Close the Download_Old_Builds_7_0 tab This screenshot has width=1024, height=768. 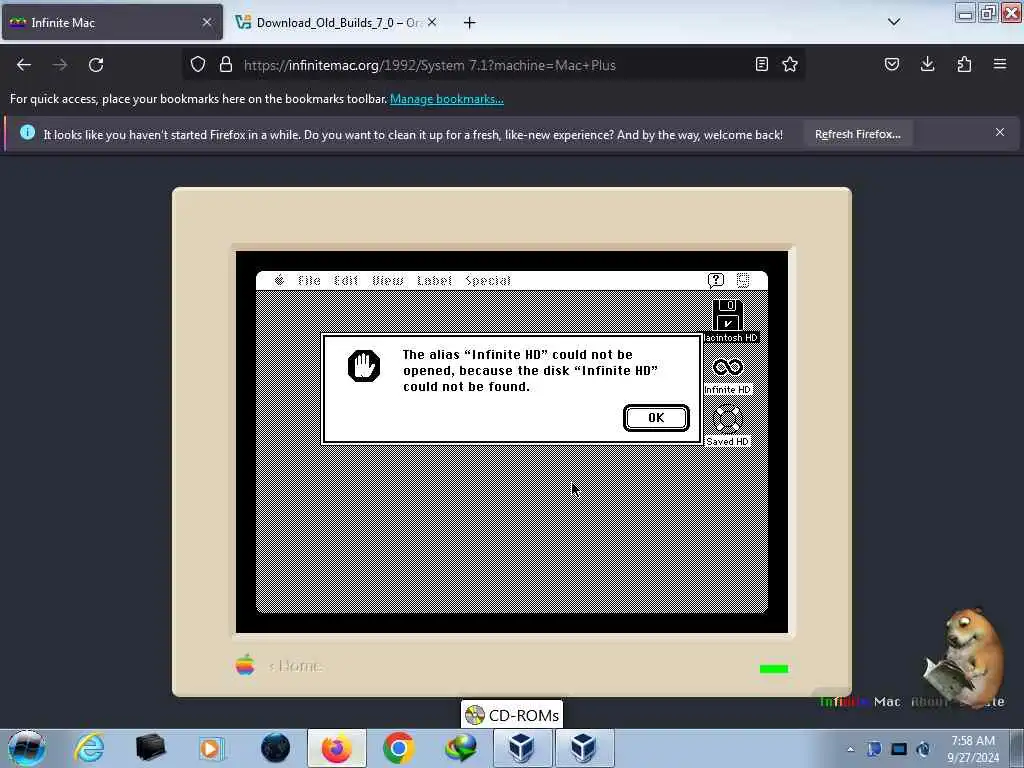click(x=432, y=22)
